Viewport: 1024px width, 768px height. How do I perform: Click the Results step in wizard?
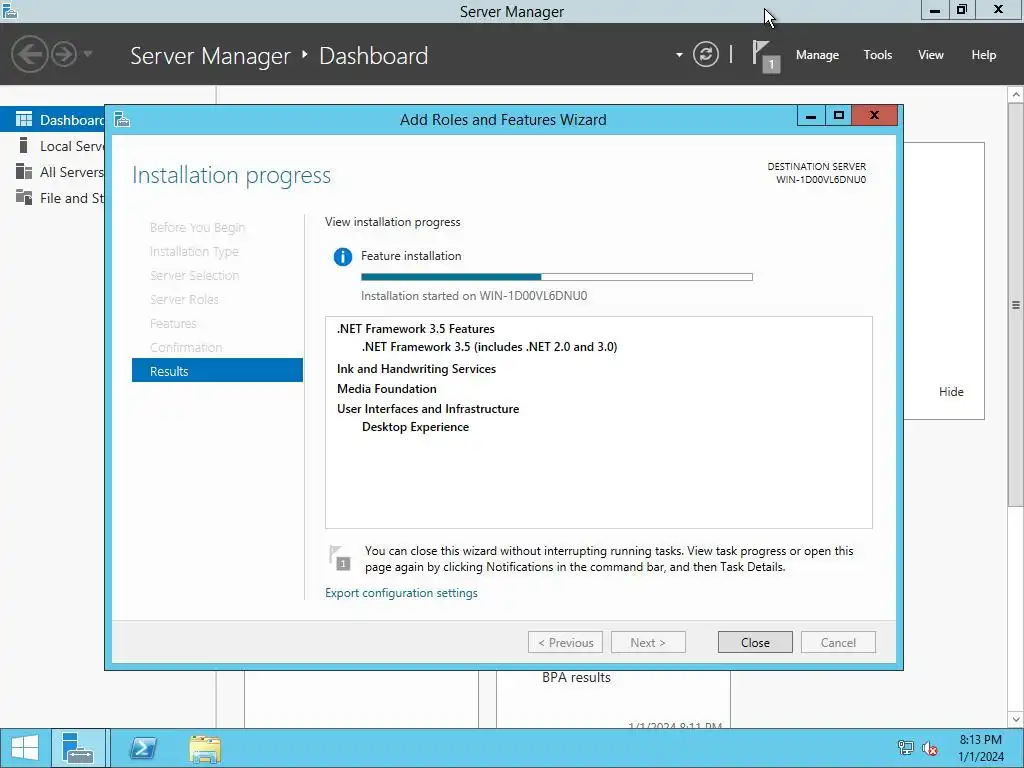tap(217, 371)
